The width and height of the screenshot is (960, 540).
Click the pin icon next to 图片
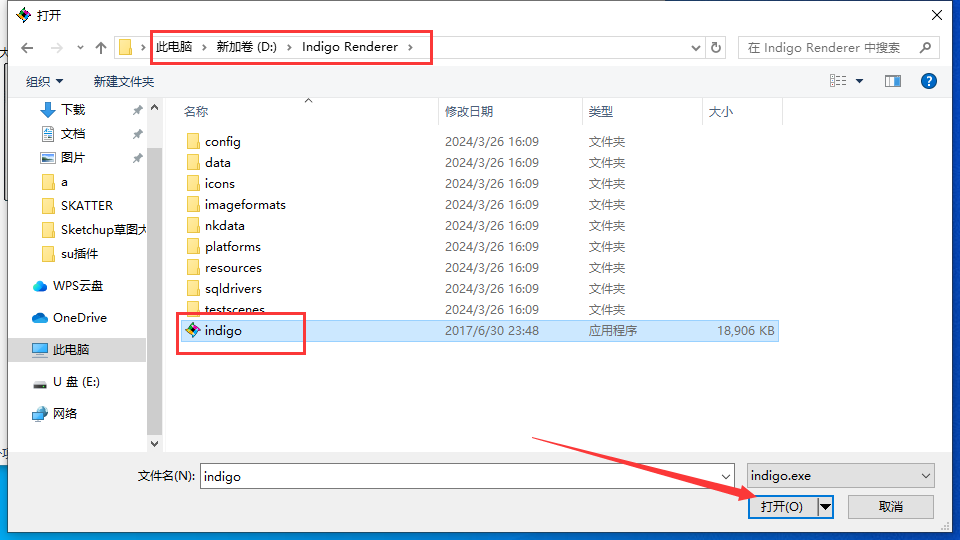point(138,158)
